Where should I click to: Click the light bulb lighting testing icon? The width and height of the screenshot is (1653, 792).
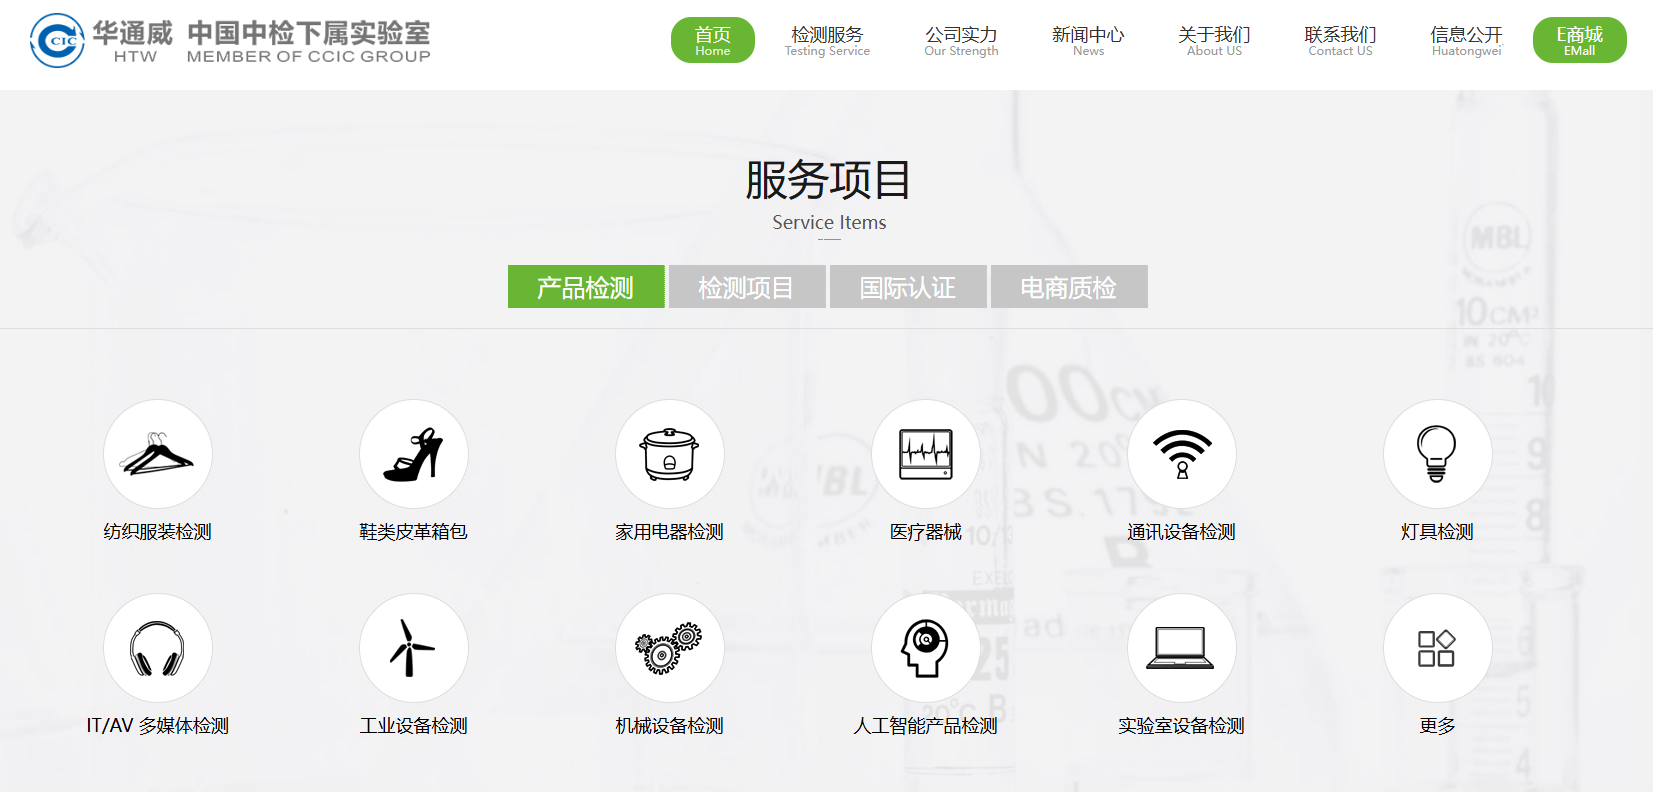[1438, 454]
